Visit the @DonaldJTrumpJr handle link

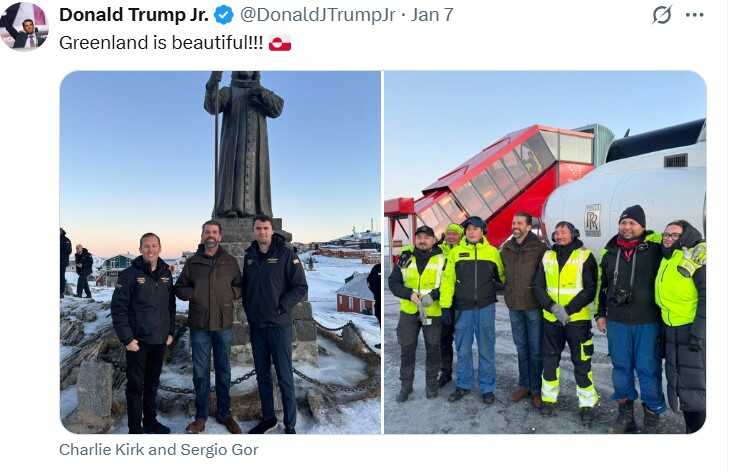point(318,15)
